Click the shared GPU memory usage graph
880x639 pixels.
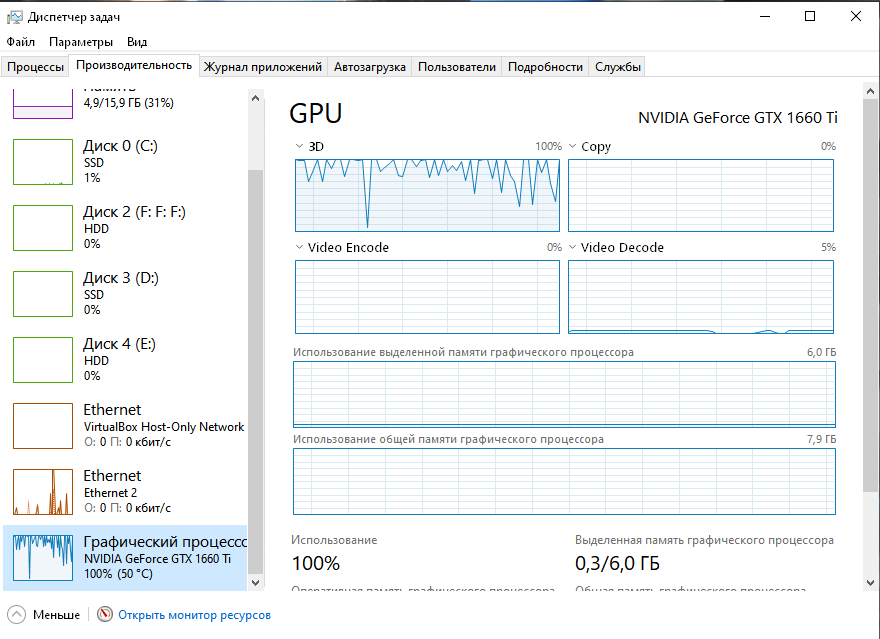564,481
